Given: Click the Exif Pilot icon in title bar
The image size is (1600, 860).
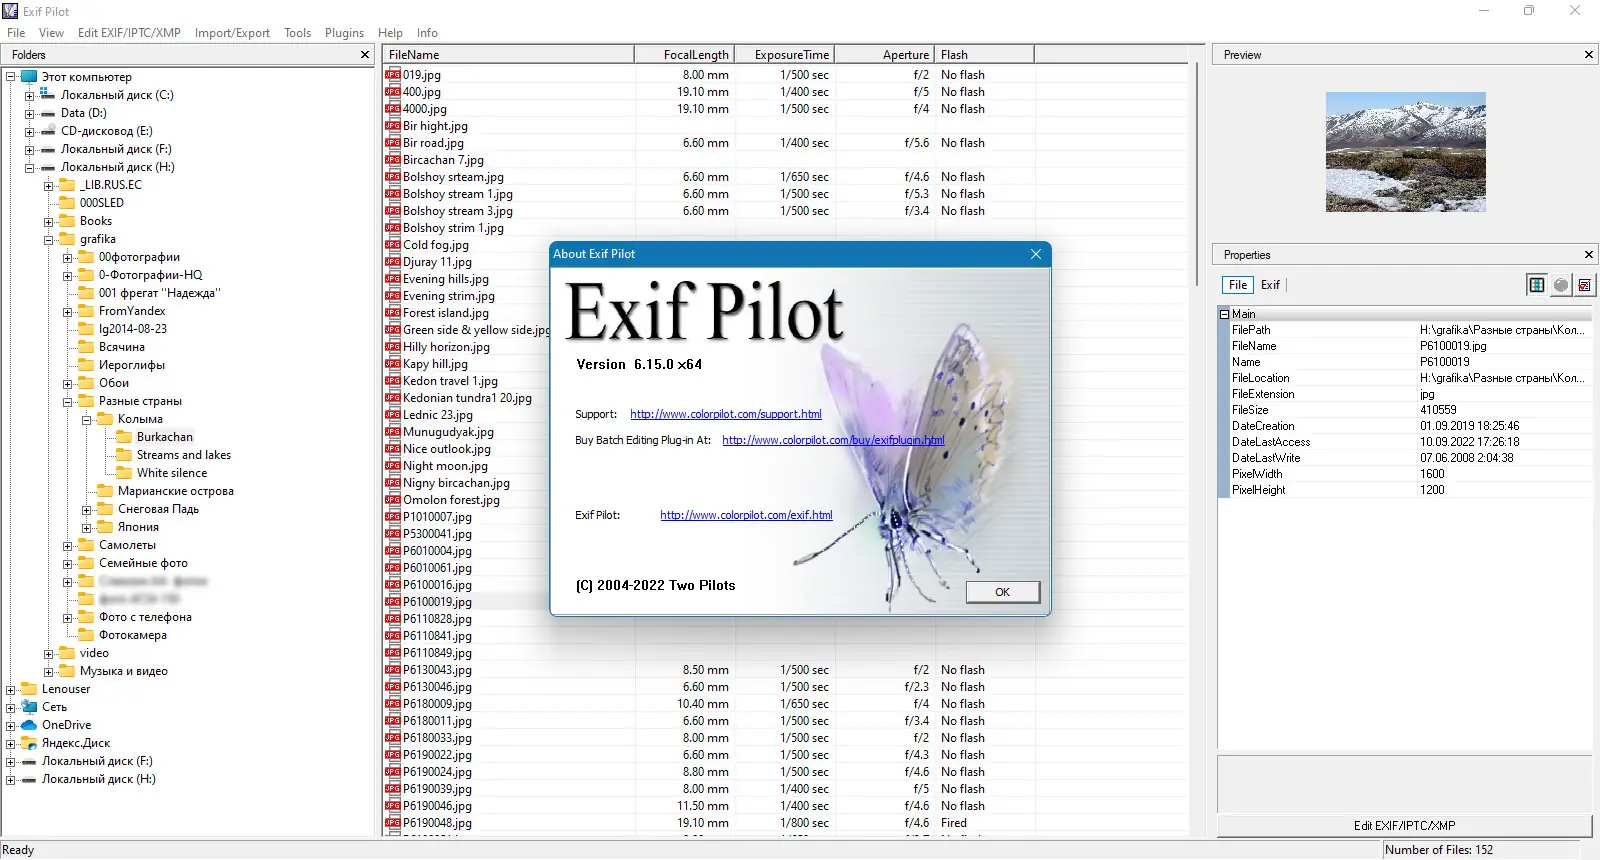Looking at the screenshot, I should click(x=11, y=11).
